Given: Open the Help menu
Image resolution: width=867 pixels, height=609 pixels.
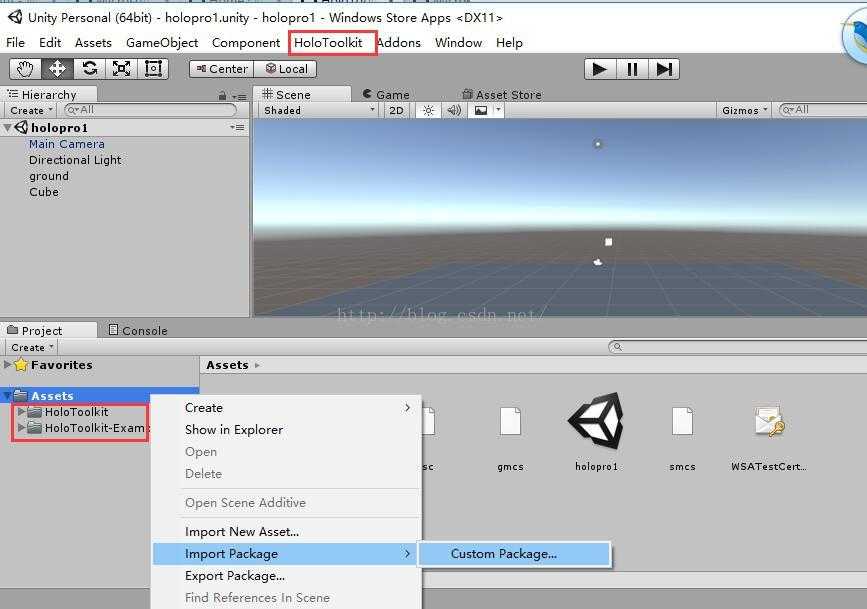Looking at the screenshot, I should click(x=509, y=43).
